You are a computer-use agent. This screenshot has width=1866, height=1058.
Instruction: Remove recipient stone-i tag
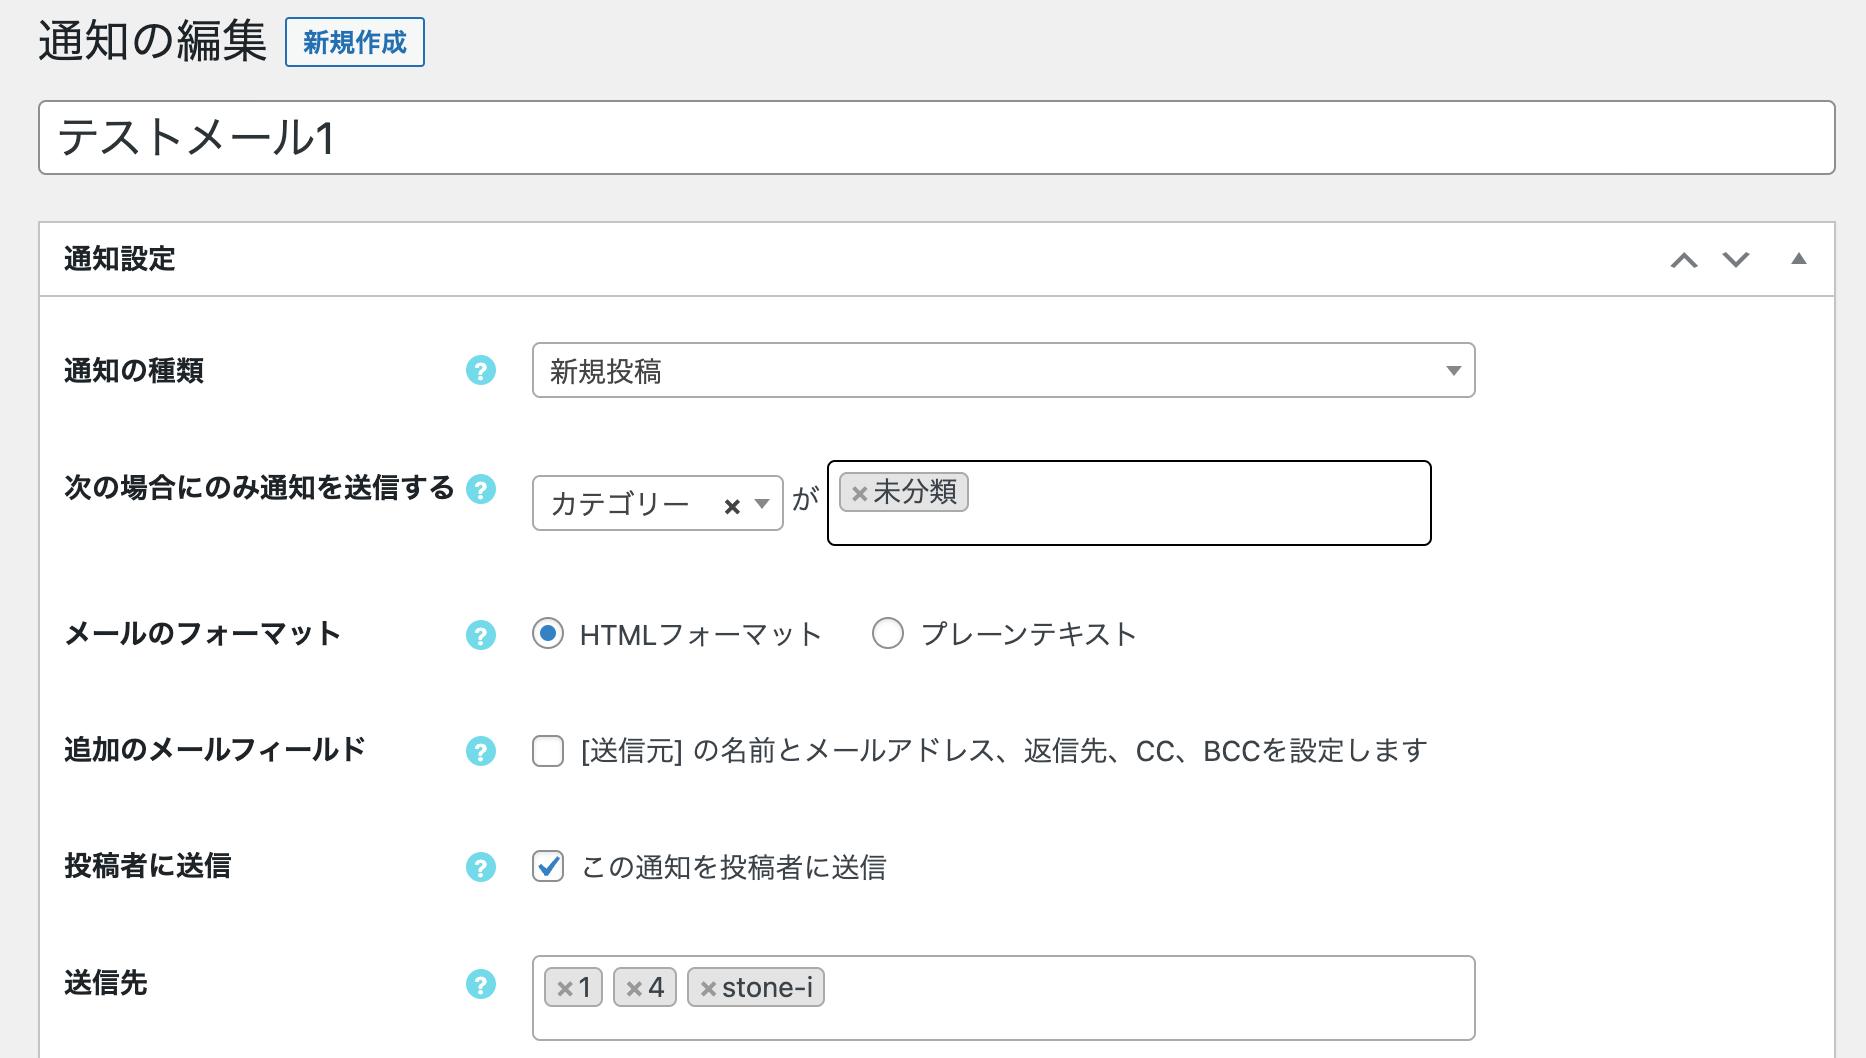tap(708, 989)
